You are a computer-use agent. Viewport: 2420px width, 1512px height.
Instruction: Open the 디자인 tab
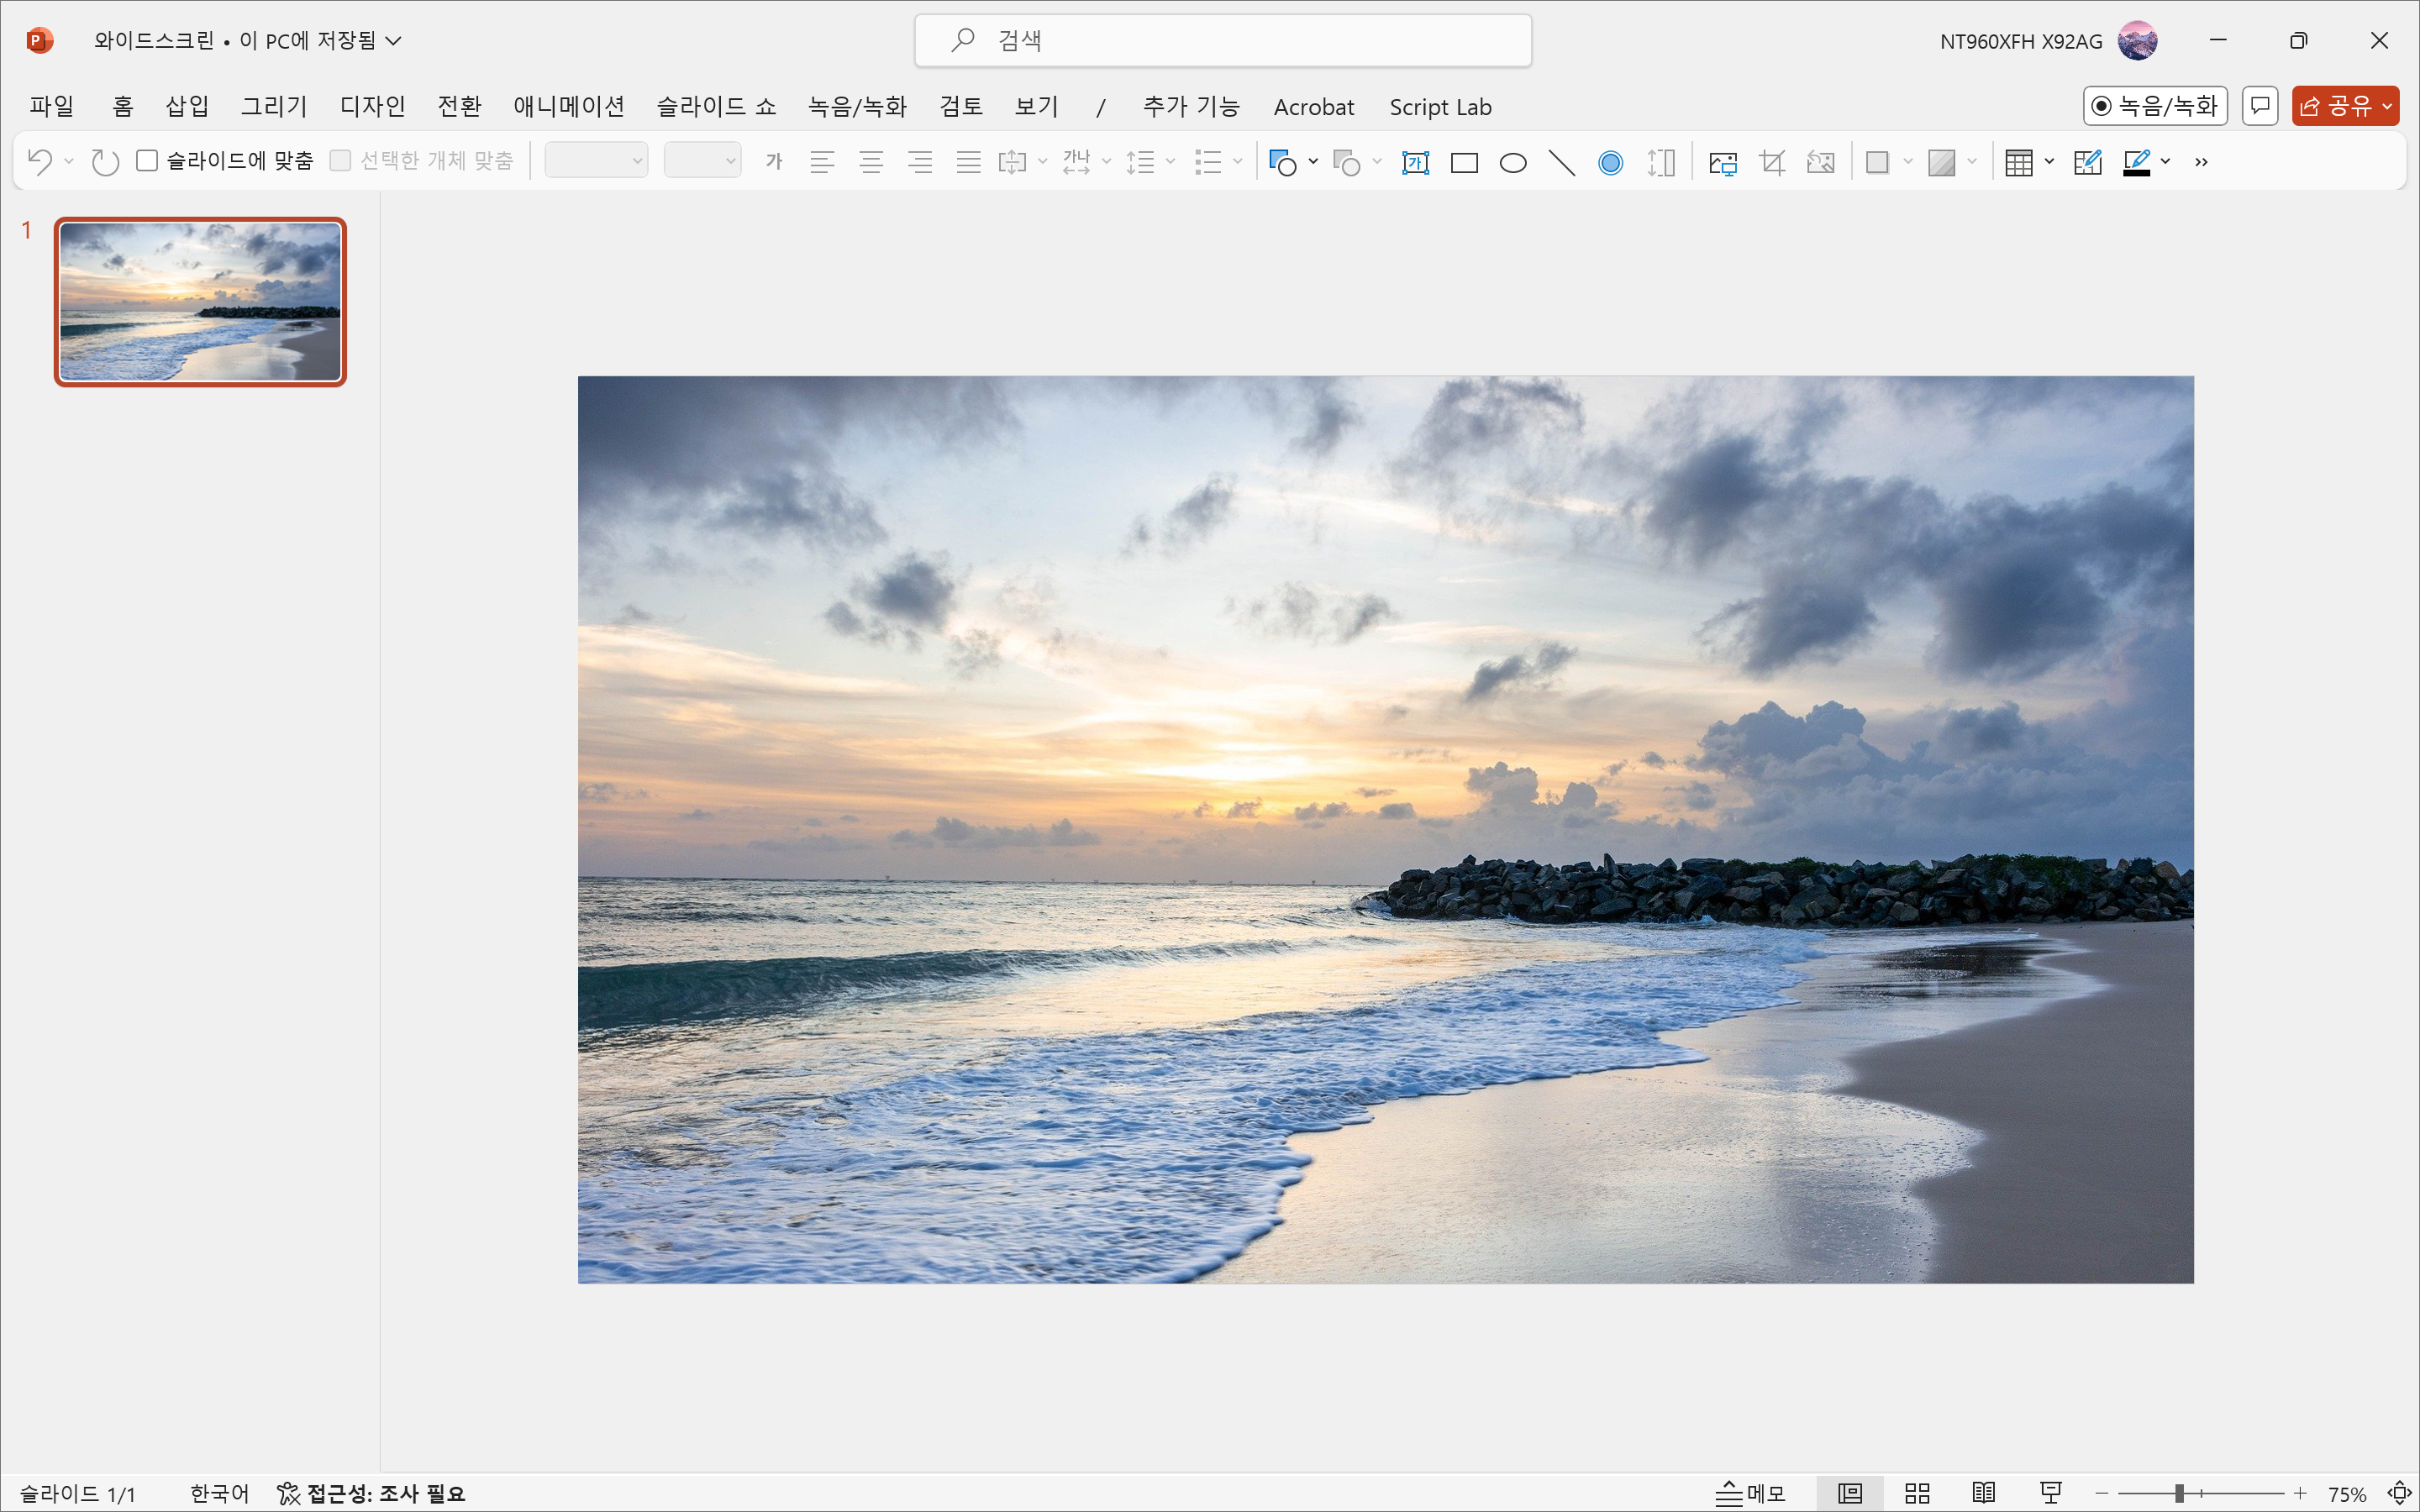pos(372,106)
